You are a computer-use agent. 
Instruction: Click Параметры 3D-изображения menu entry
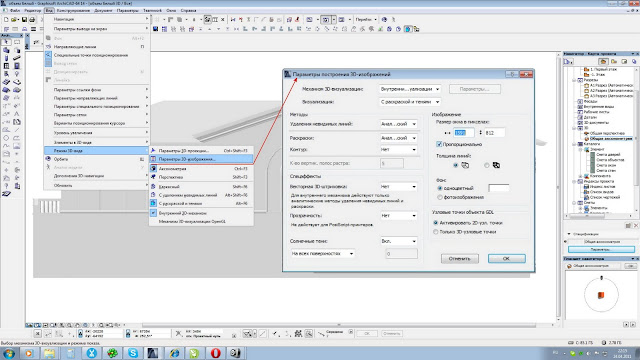[201, 159]
